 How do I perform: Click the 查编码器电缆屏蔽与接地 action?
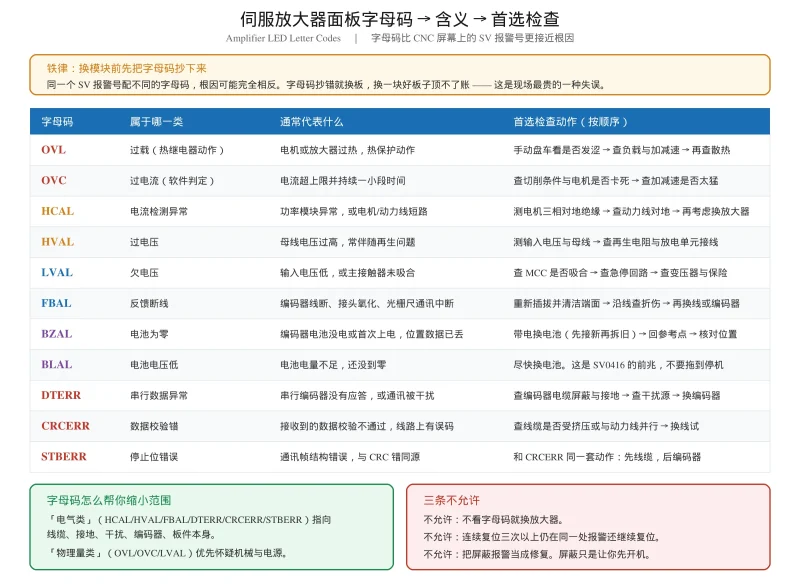(617, 395)
